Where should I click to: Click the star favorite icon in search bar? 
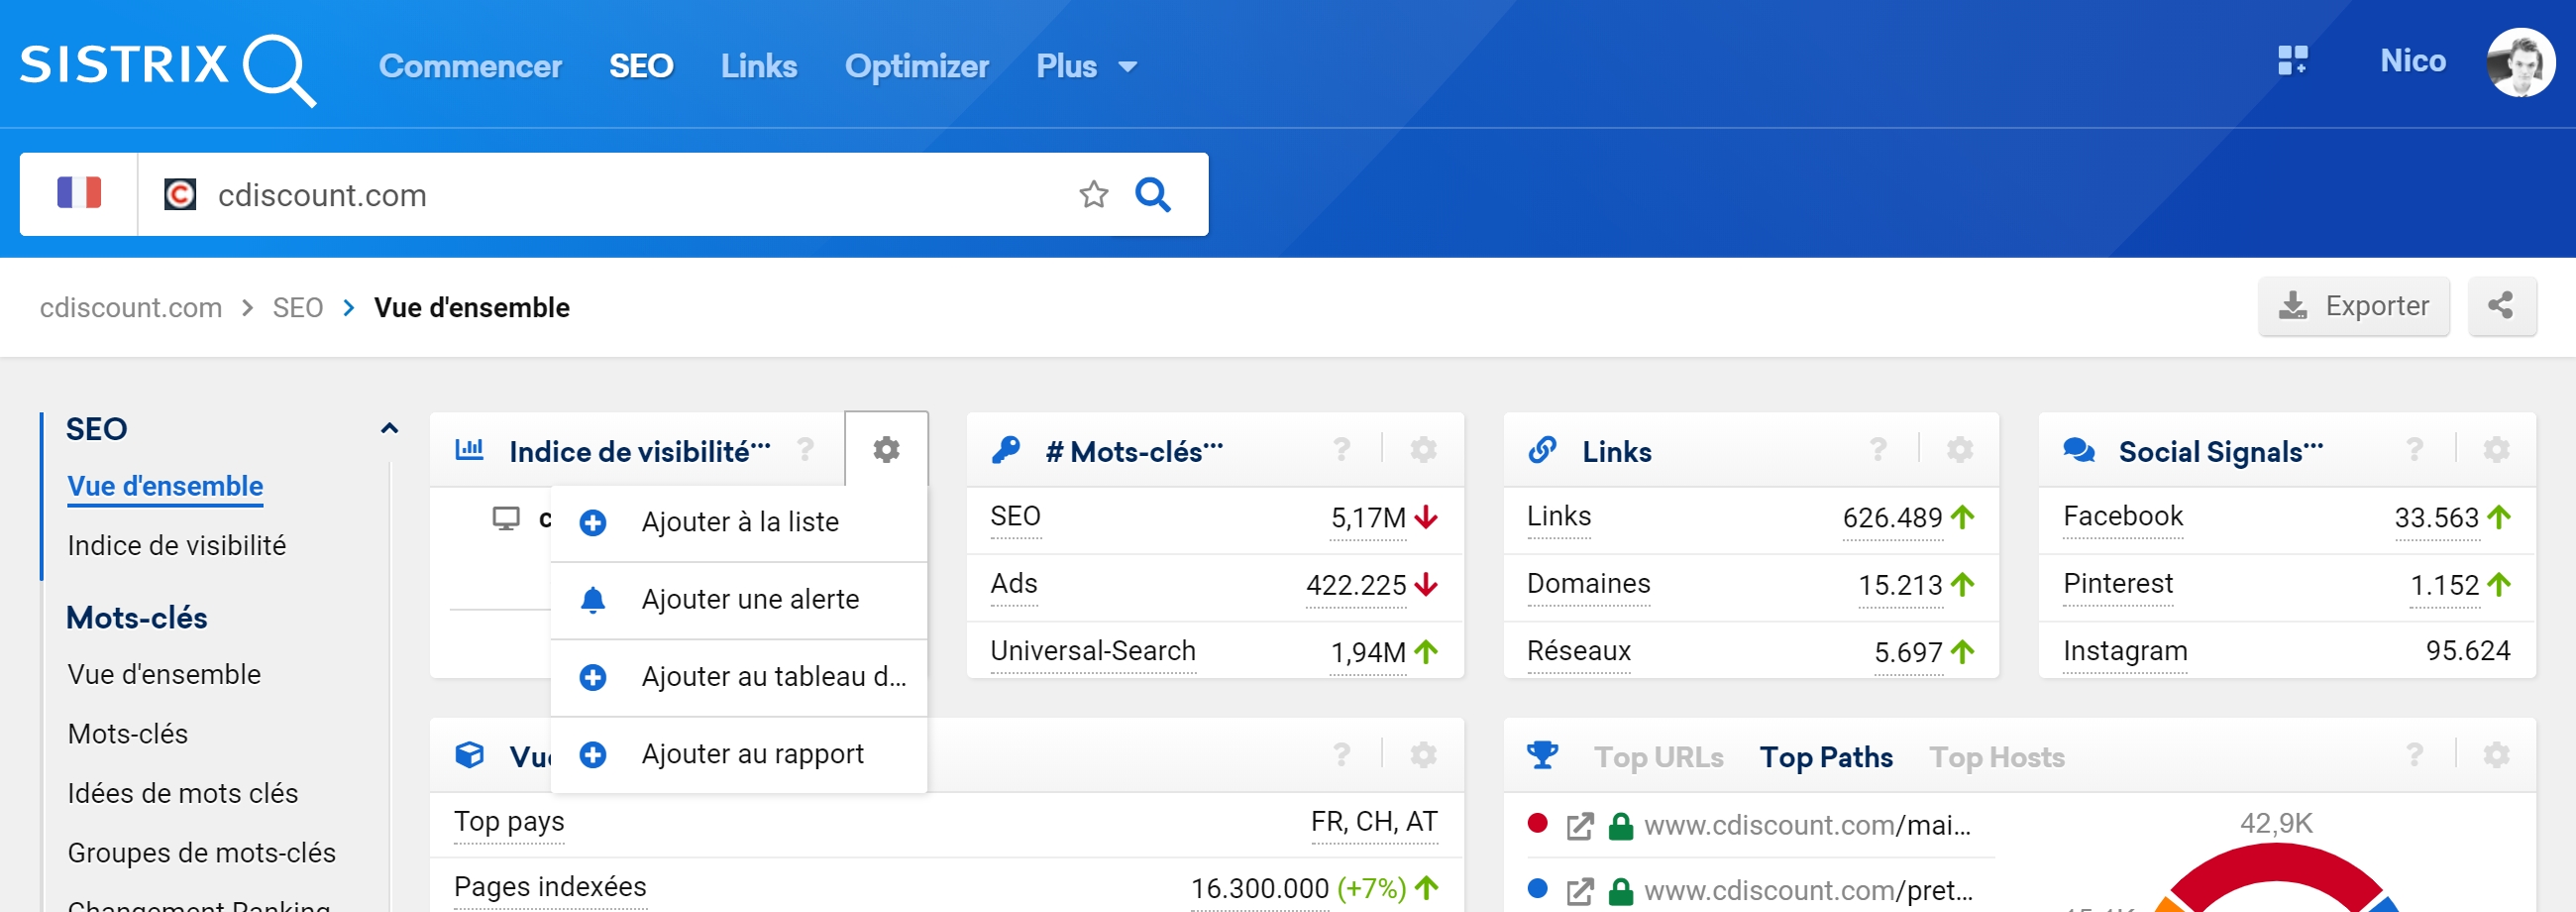[x=1093, y=194]
